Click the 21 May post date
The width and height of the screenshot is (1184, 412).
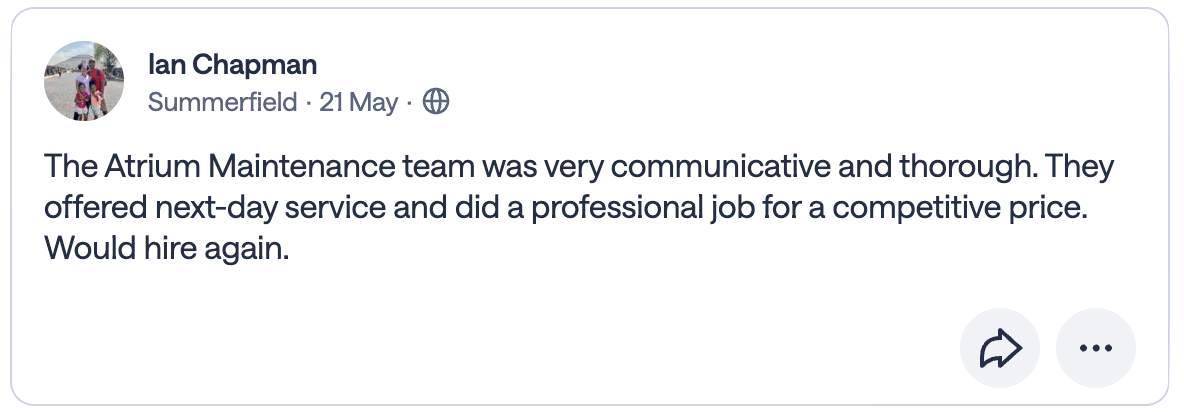359,102
